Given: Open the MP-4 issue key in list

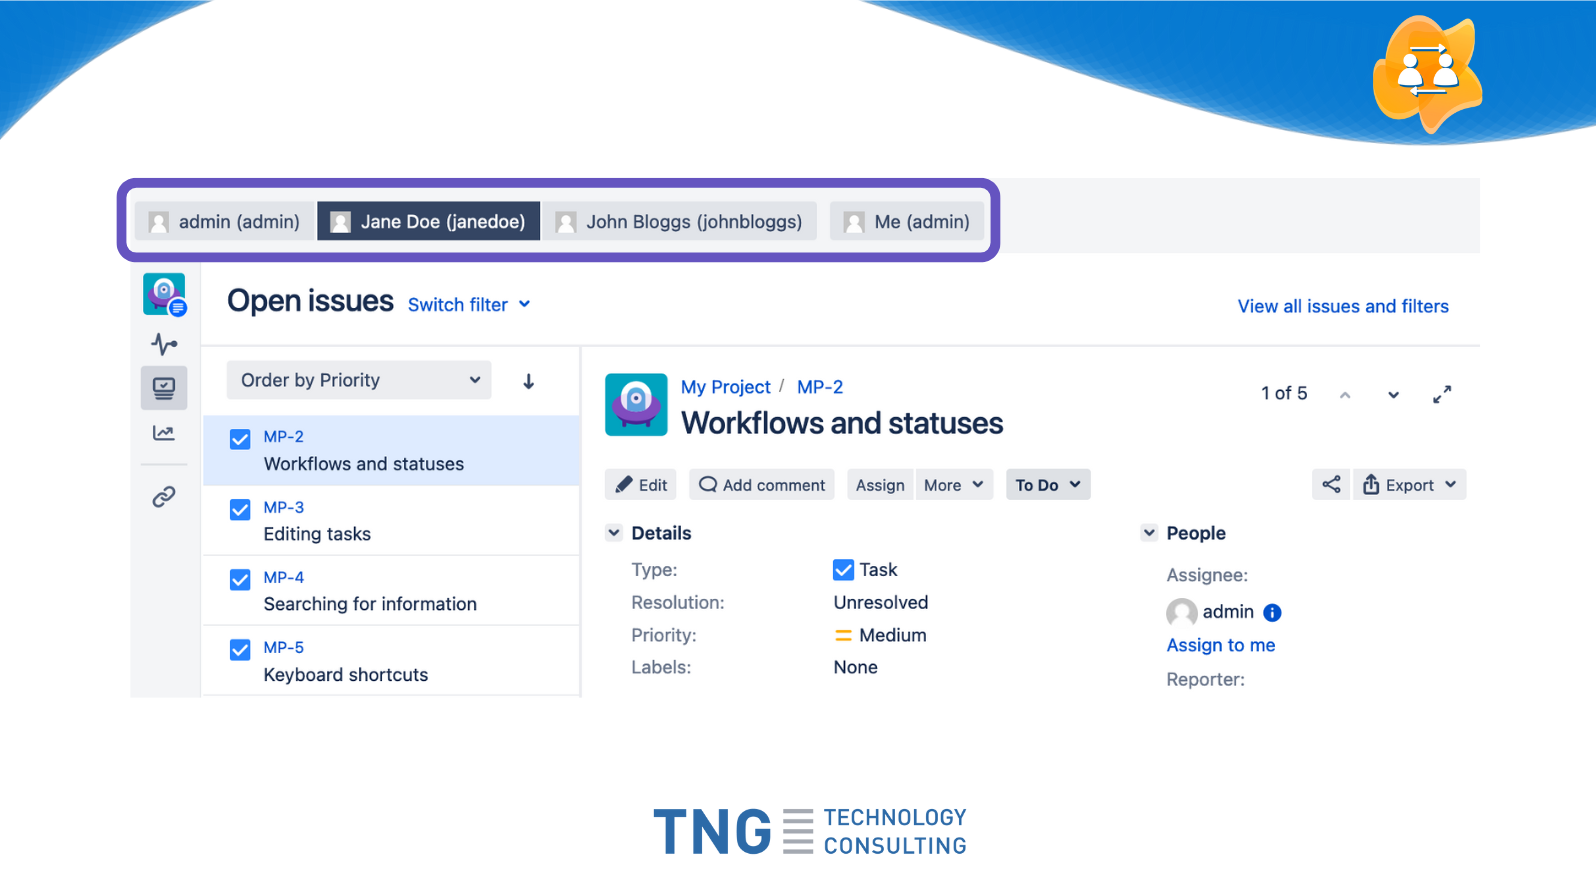Looking at the screenshot, I should click(x=284, y=578).
